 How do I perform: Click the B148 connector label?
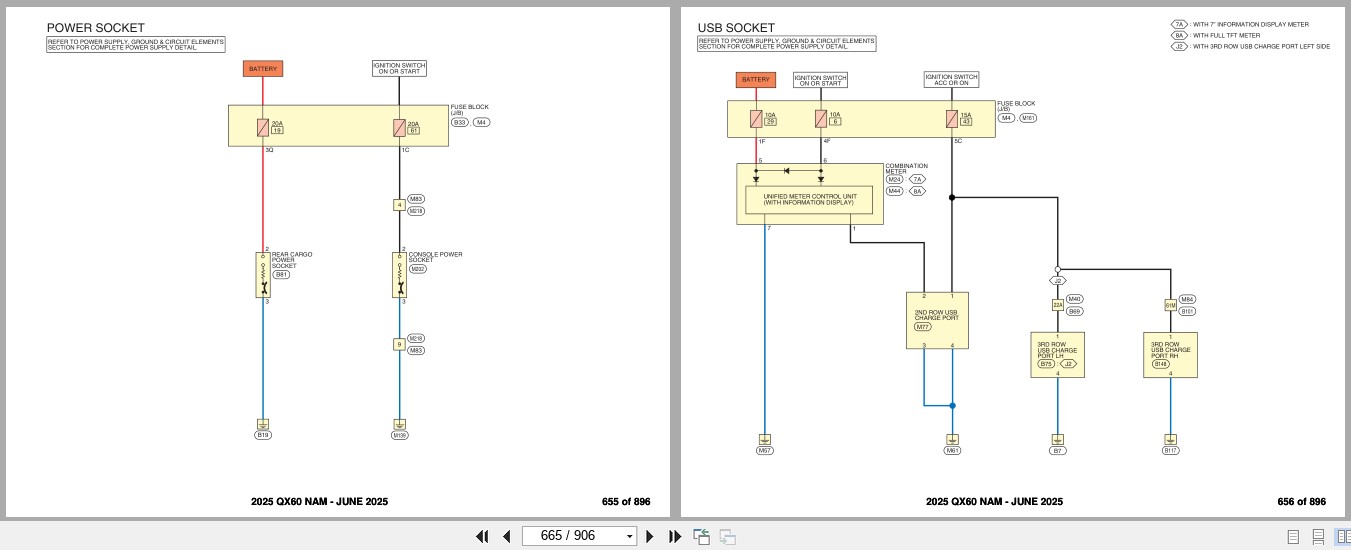pyautogui.click(x=1161, y=364)
